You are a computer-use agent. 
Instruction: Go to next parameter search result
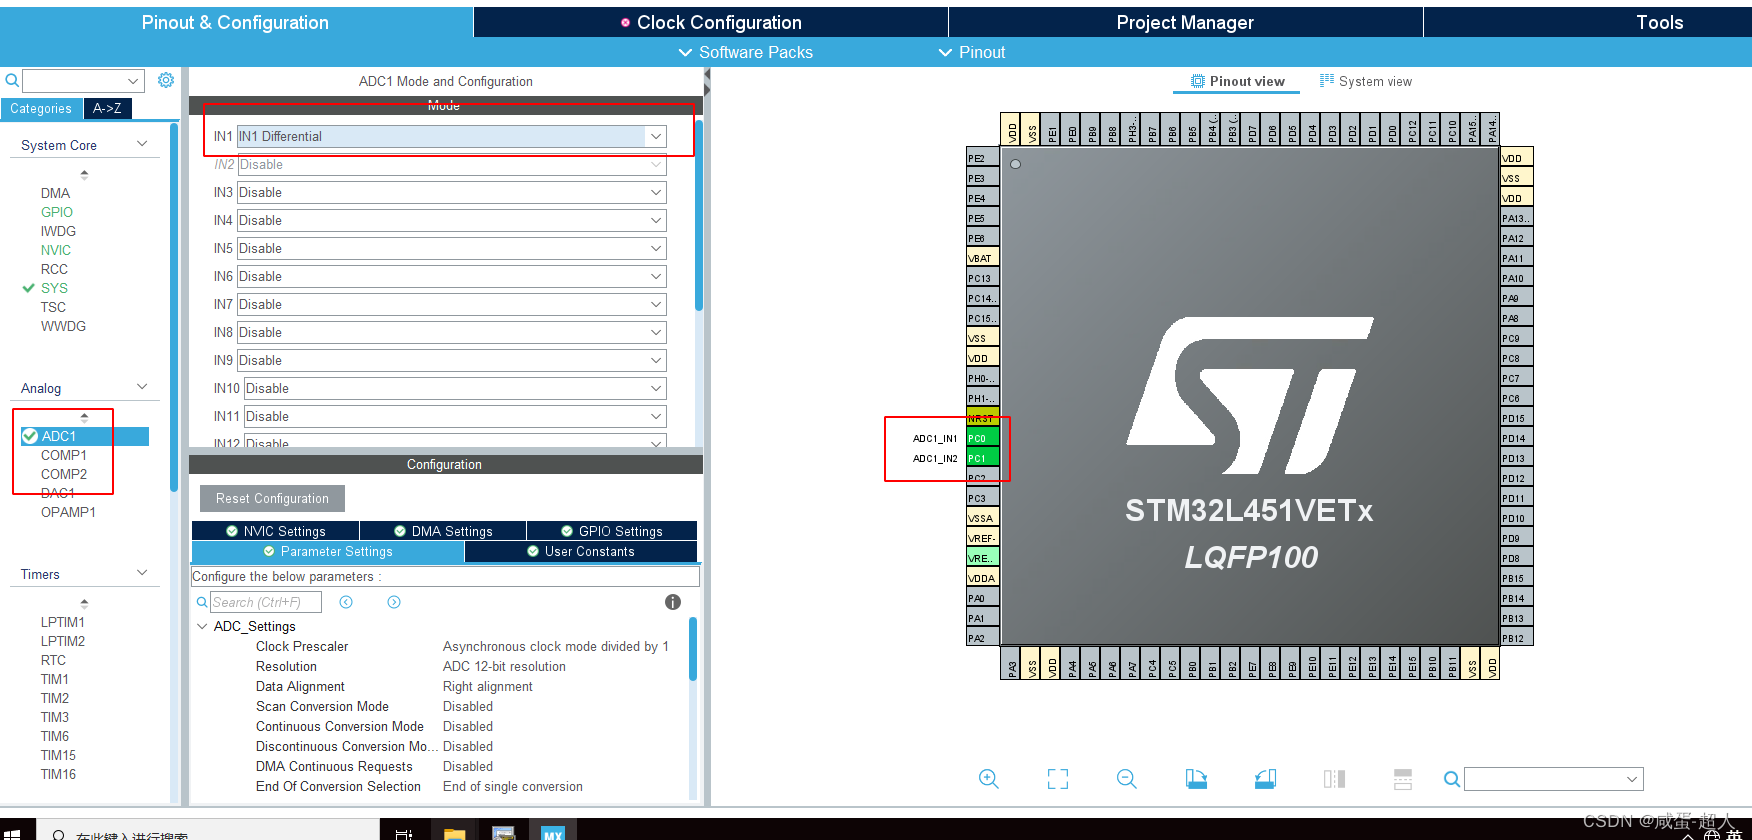(x=394, y=602)
